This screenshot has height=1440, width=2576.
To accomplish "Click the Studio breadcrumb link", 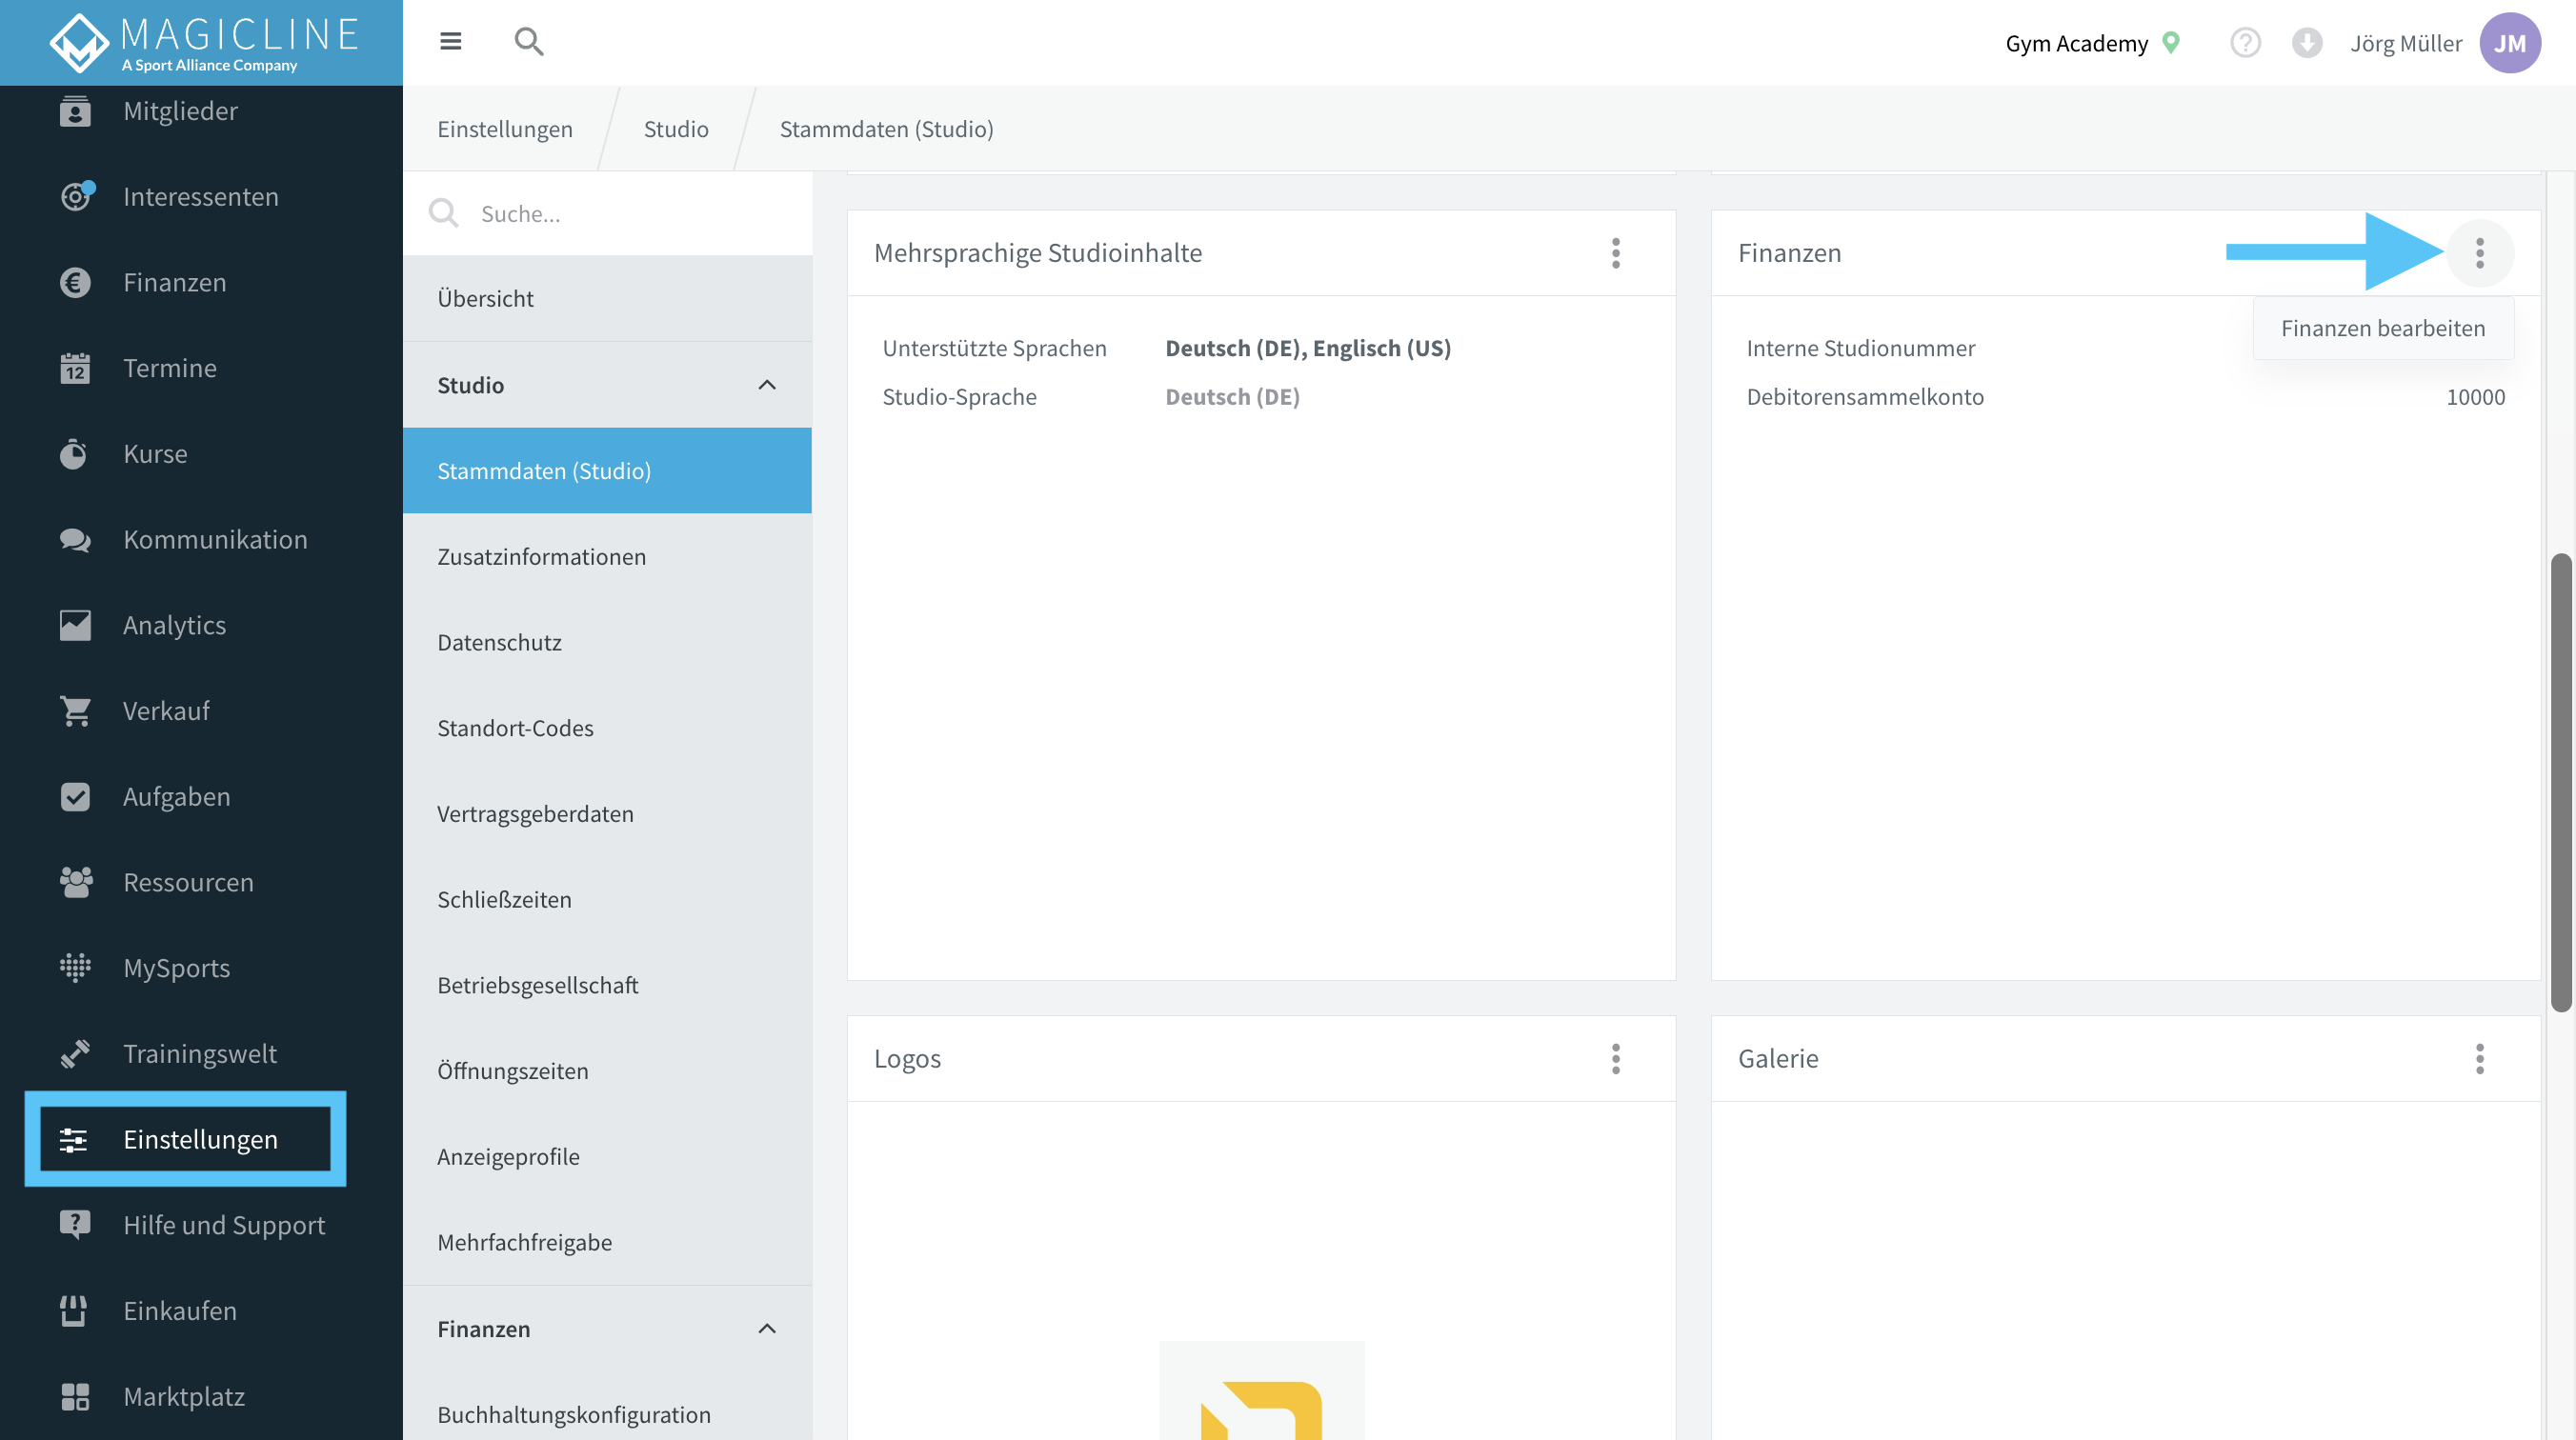I will 676,129.
